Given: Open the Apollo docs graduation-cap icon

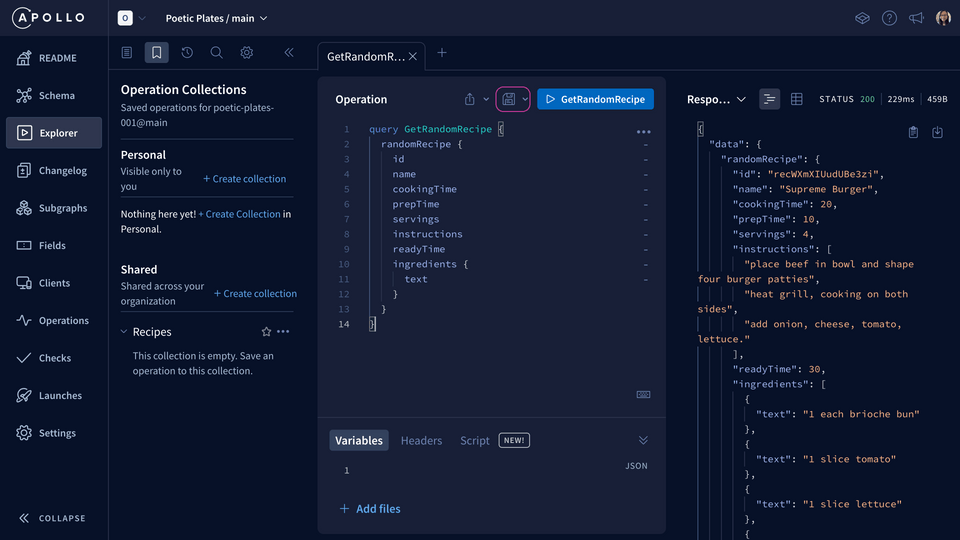Looking at the screenshot, I should pos(862,18).
